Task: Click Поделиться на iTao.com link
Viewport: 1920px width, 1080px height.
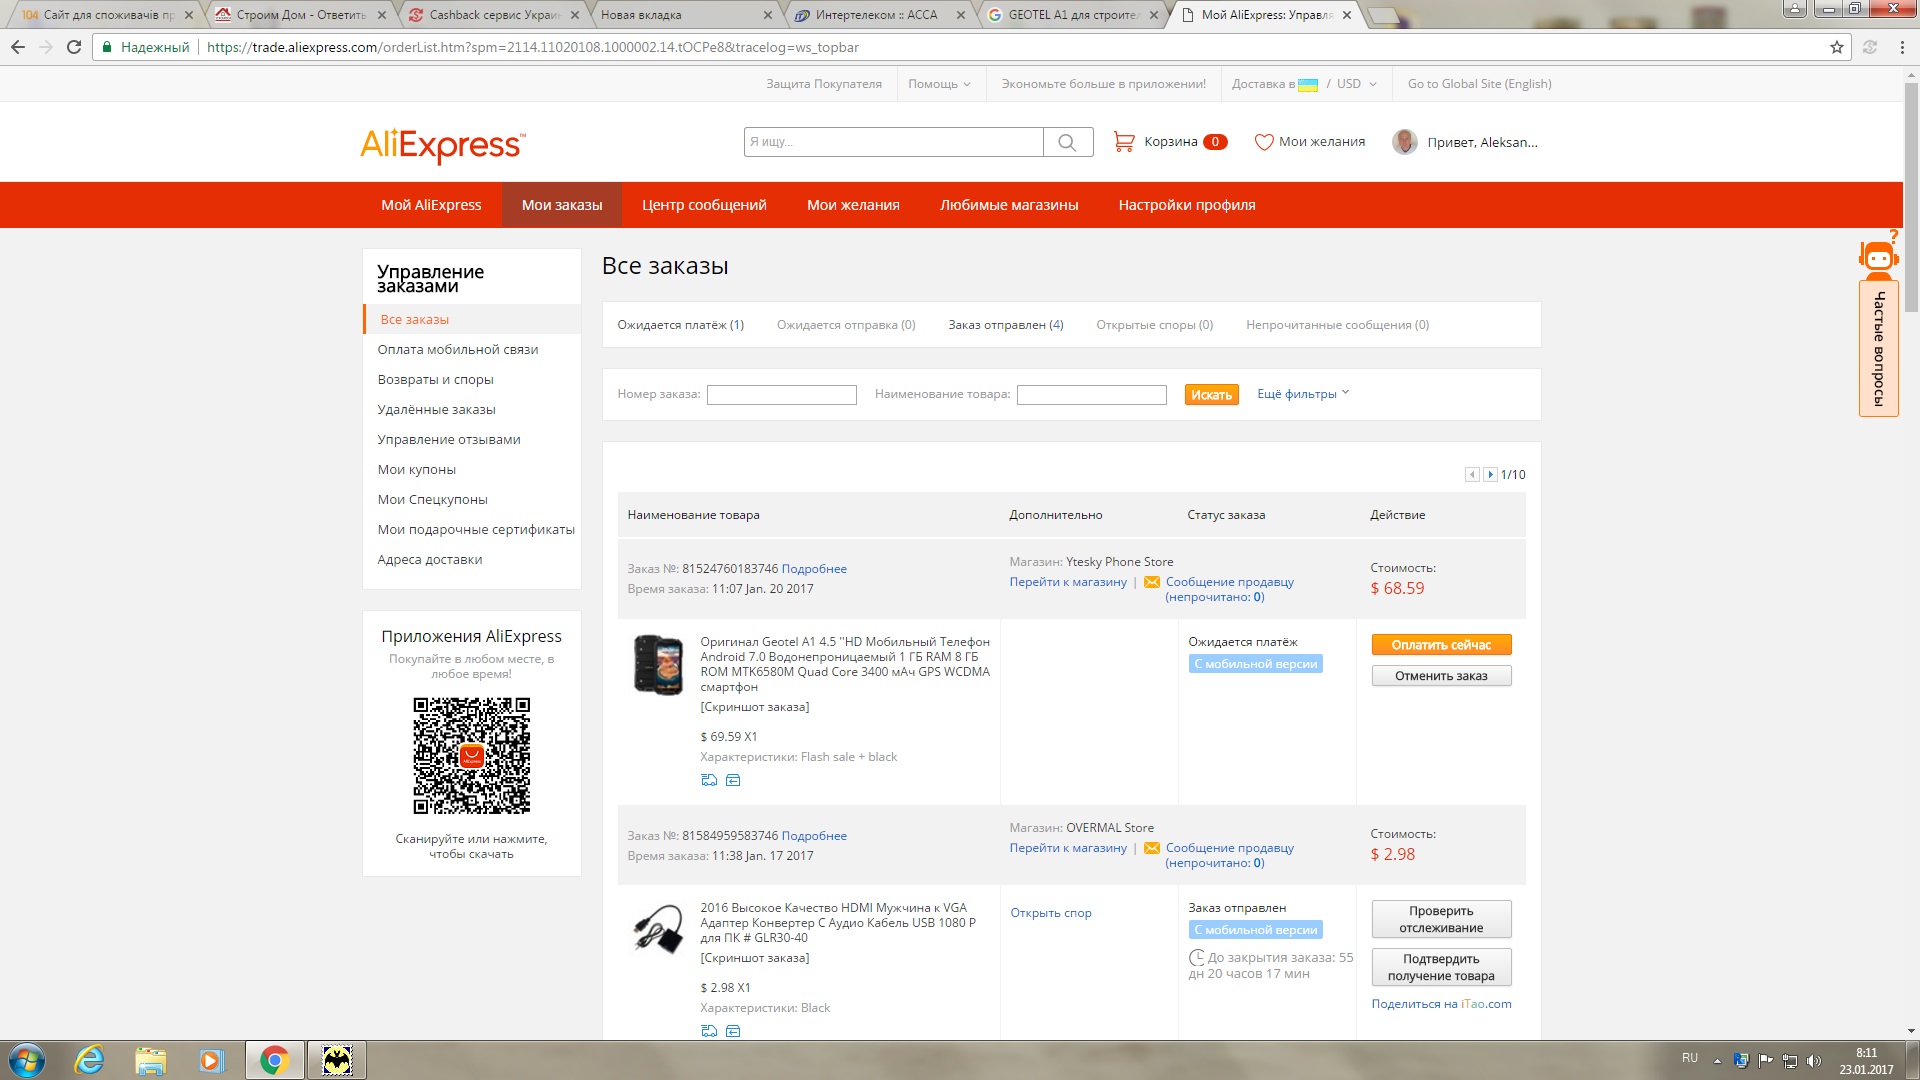Action: pos(1441,1004)
